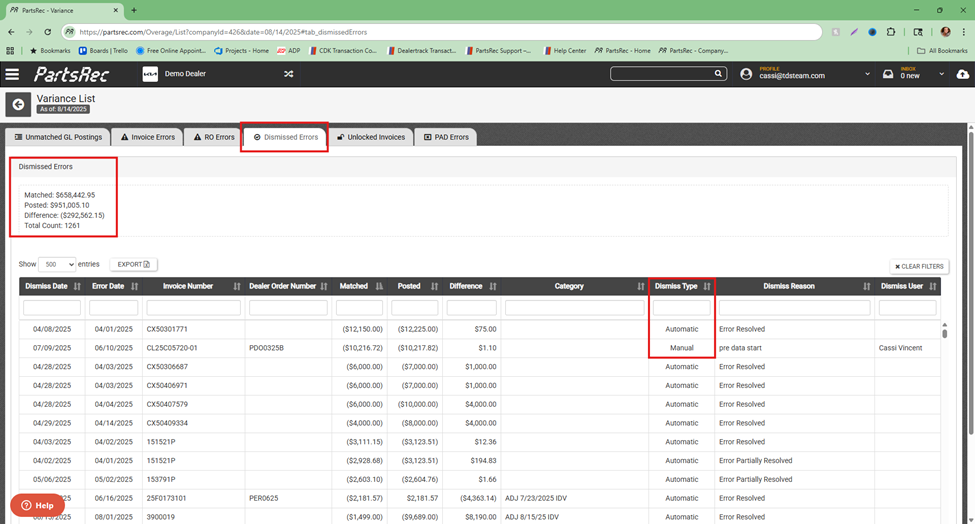The height and width of the screenshot is (524, 975).
Task: Sort by Error Date column arrows
Action: tap(134, 287)
